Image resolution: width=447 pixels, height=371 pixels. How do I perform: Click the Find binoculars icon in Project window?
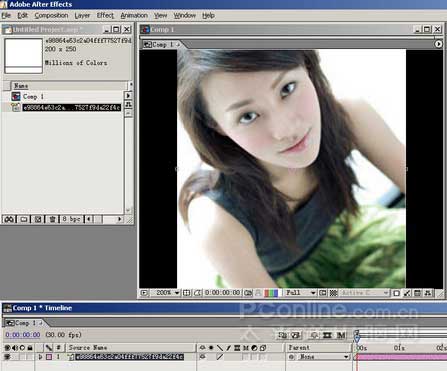click(9, 219)
